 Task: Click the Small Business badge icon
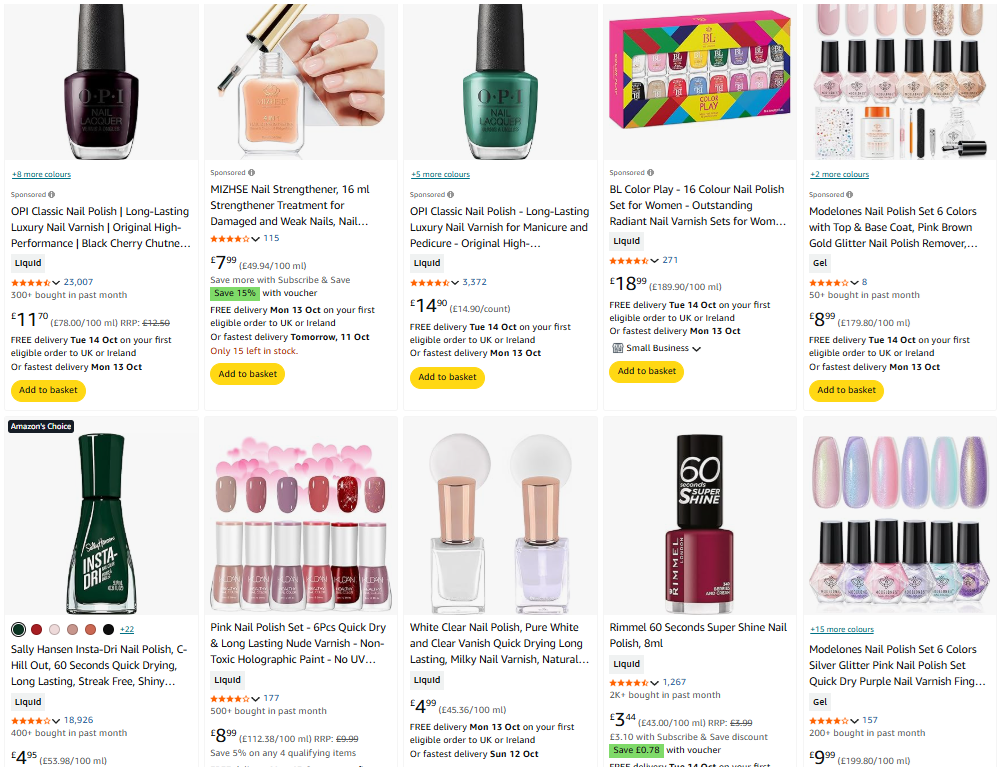click(617, 348)
